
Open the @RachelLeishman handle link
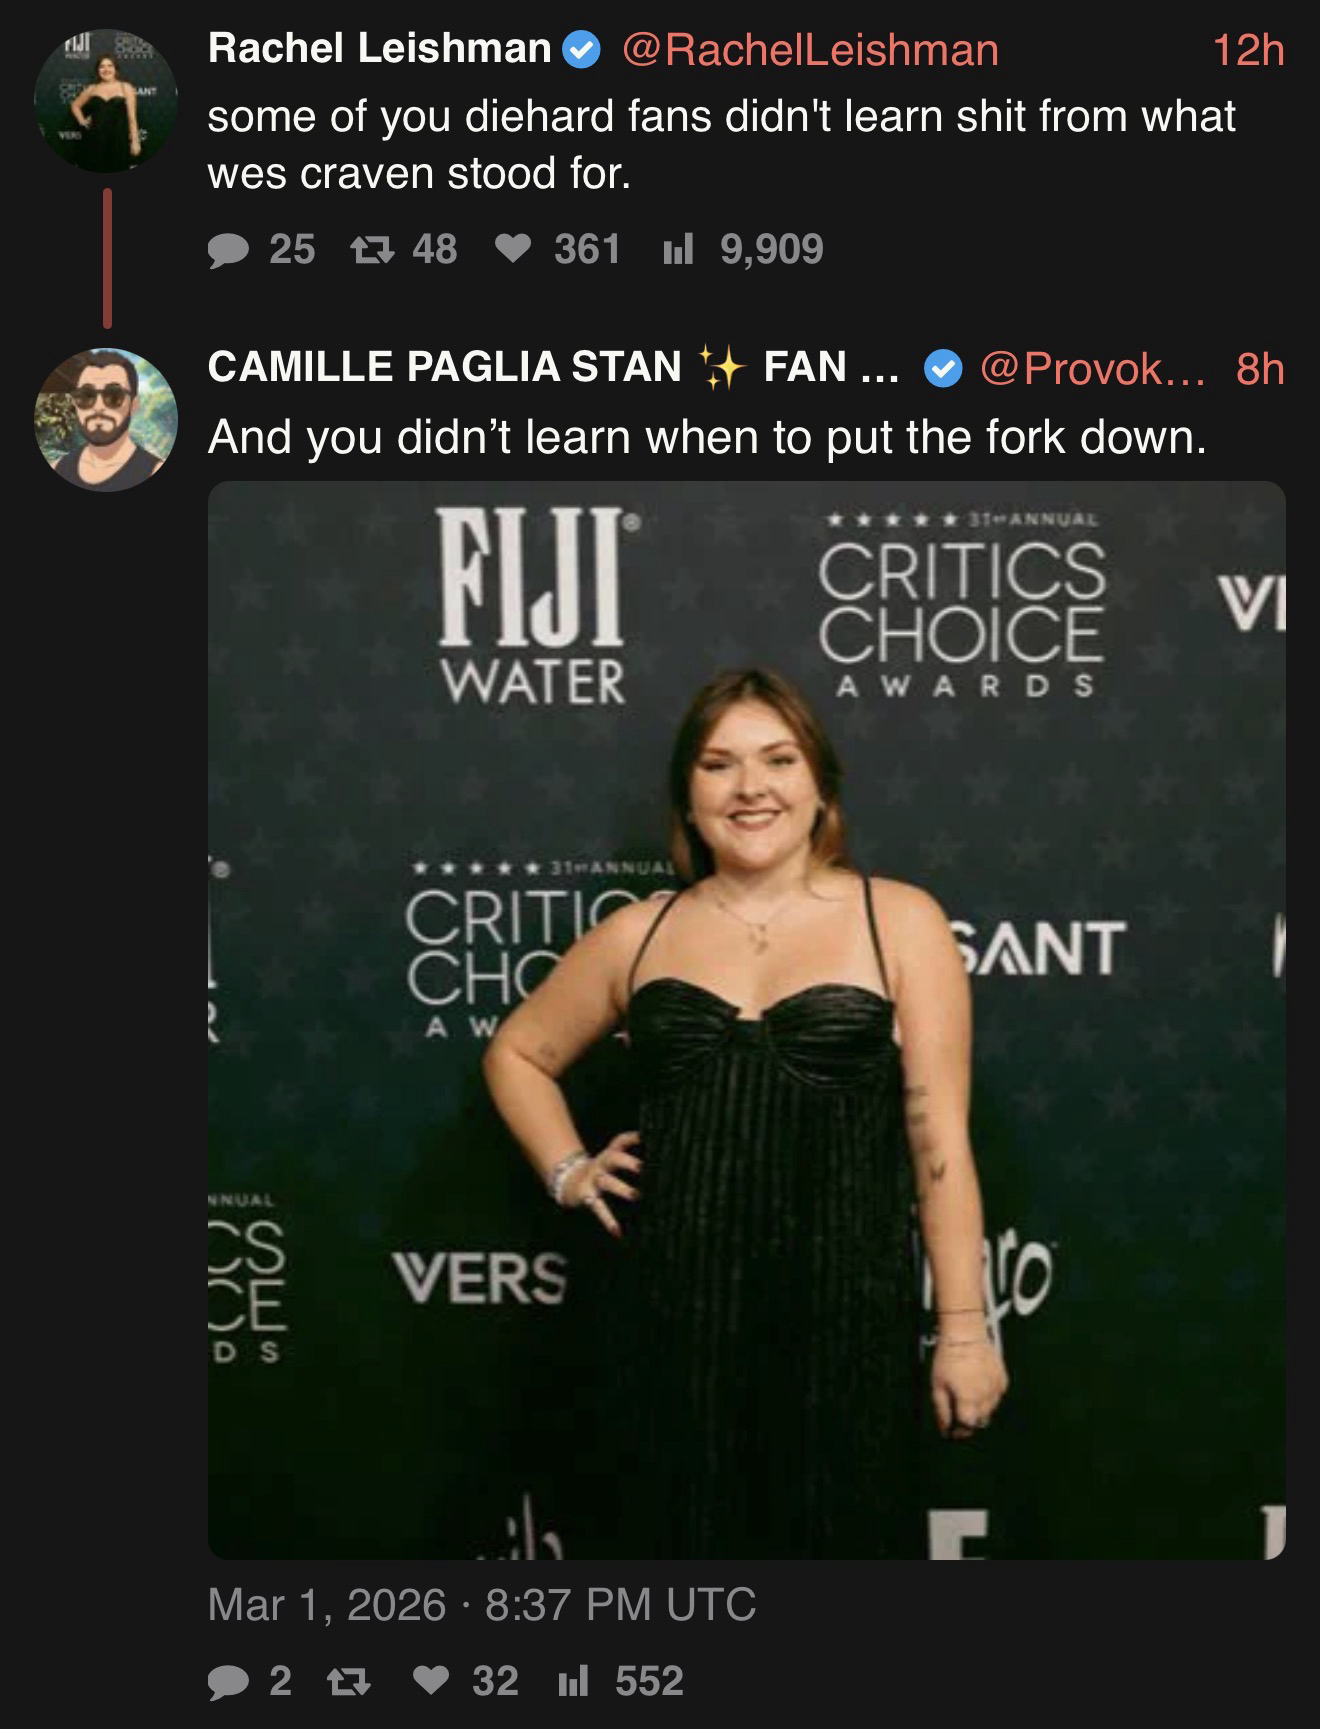810,50
